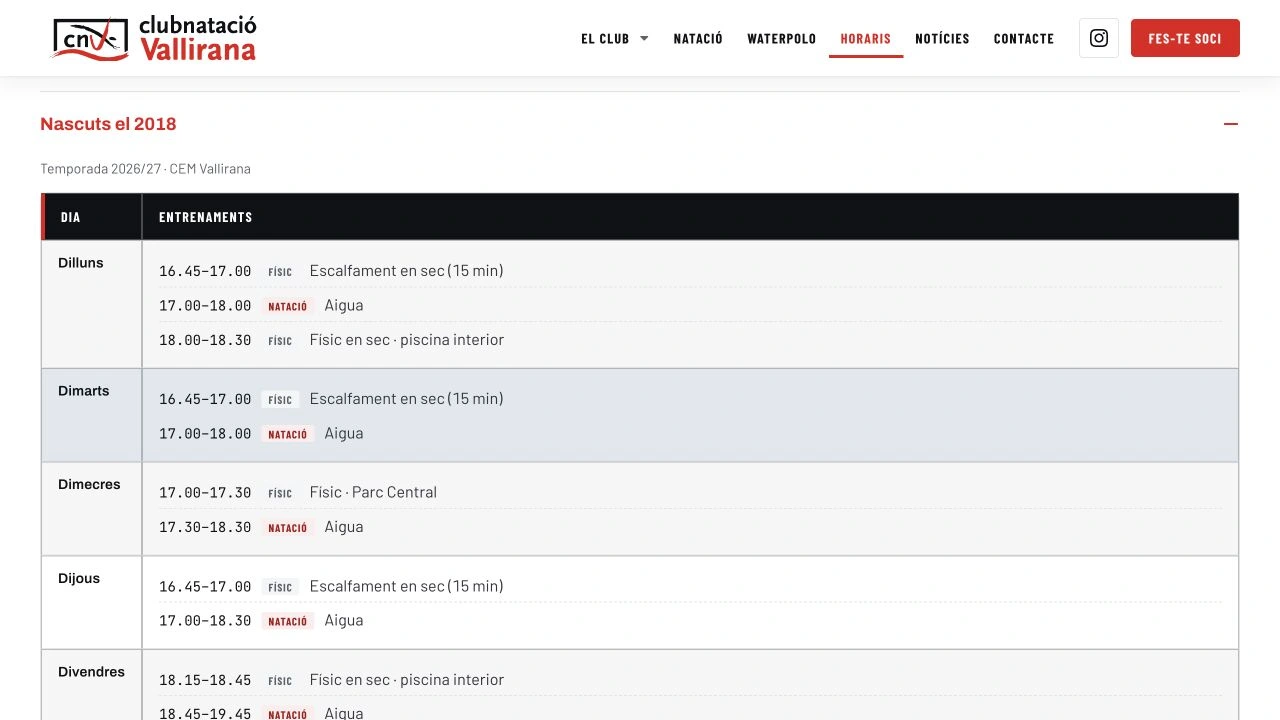Click the 18.15–18.45 time on Divendres

click(205, 680)
